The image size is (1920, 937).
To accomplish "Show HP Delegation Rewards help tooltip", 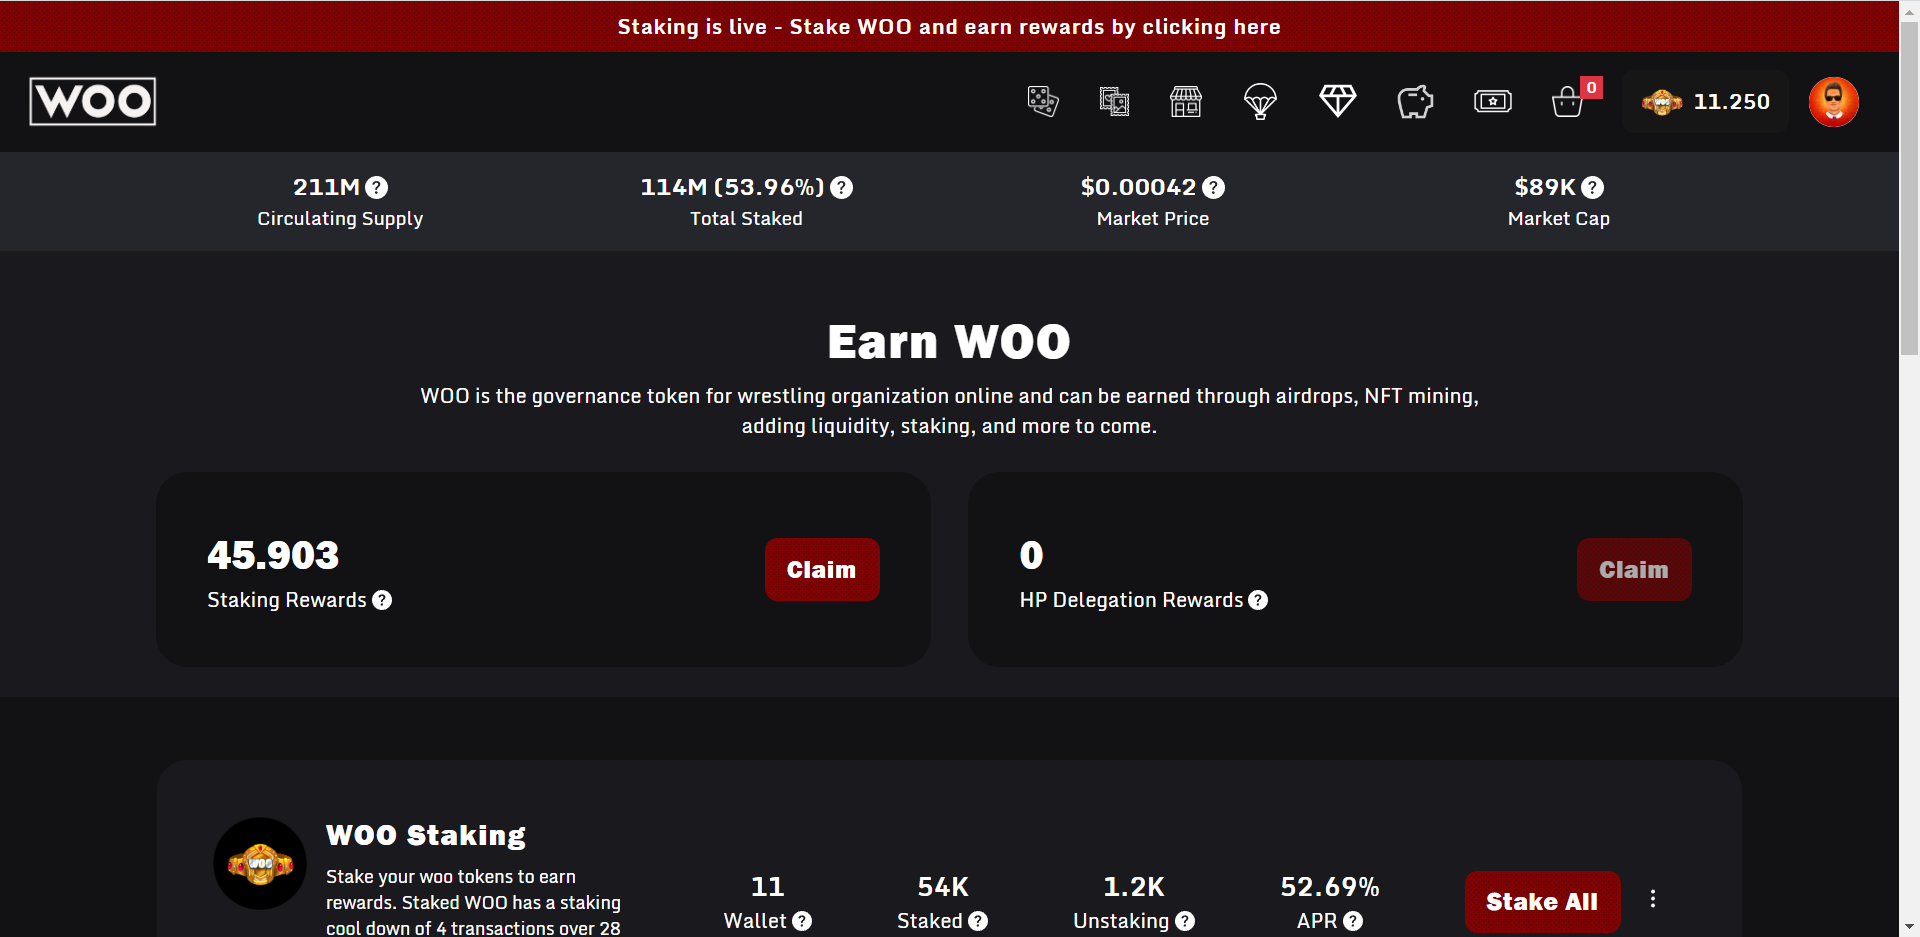I will (1258, 600).
